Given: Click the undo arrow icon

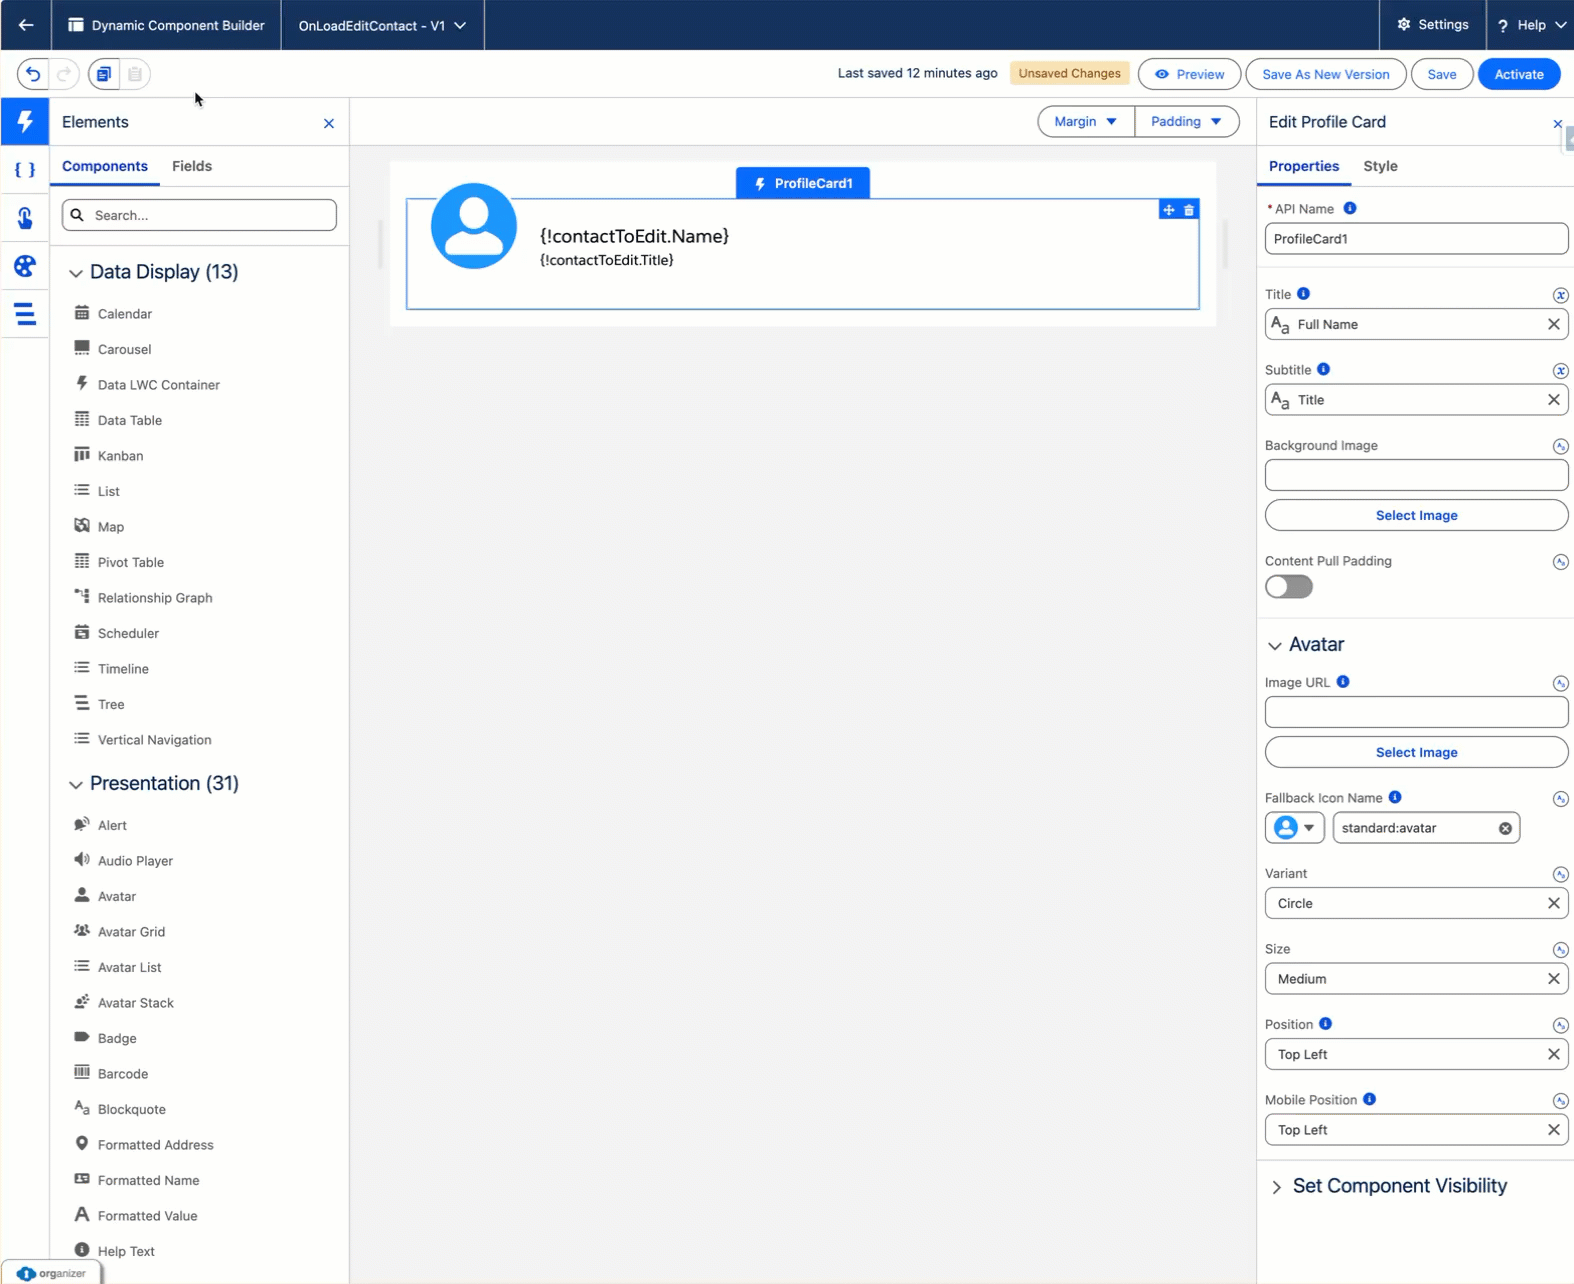Looking at the screenshot, I should [33, 74].
